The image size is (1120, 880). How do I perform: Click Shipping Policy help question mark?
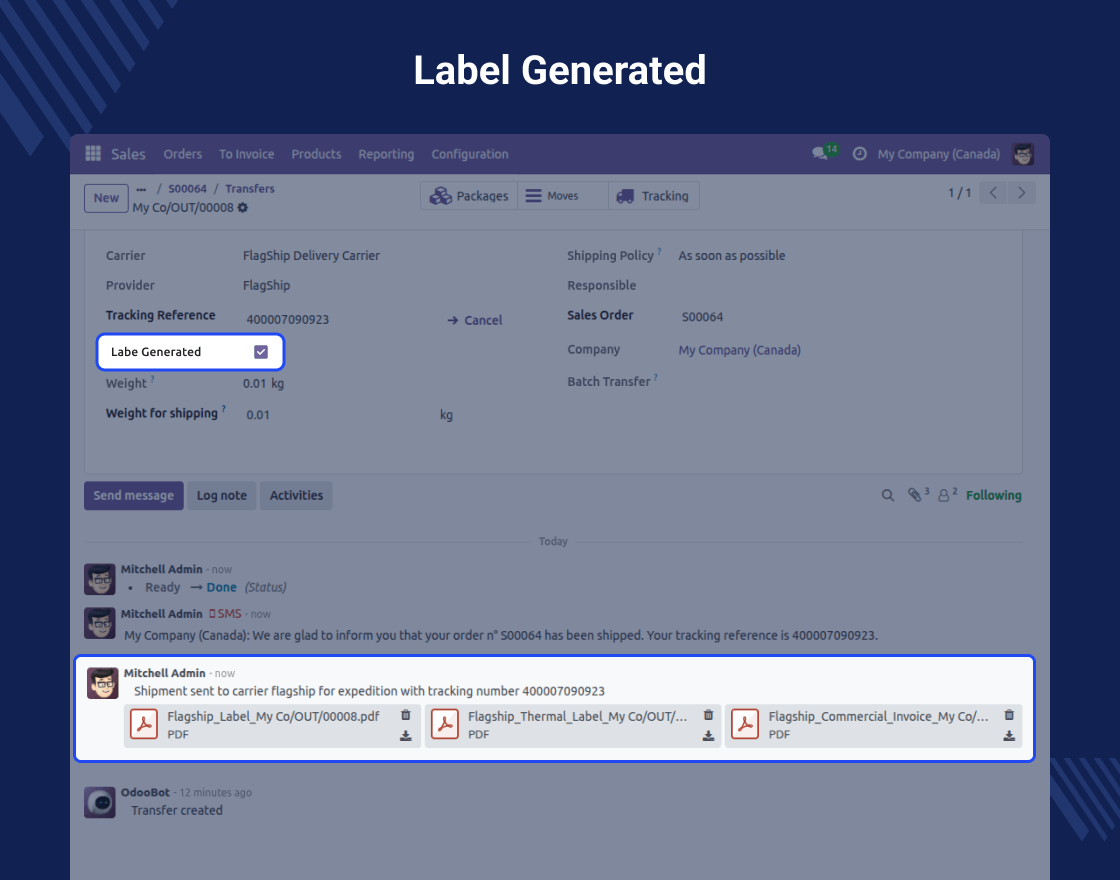(659, 251)
